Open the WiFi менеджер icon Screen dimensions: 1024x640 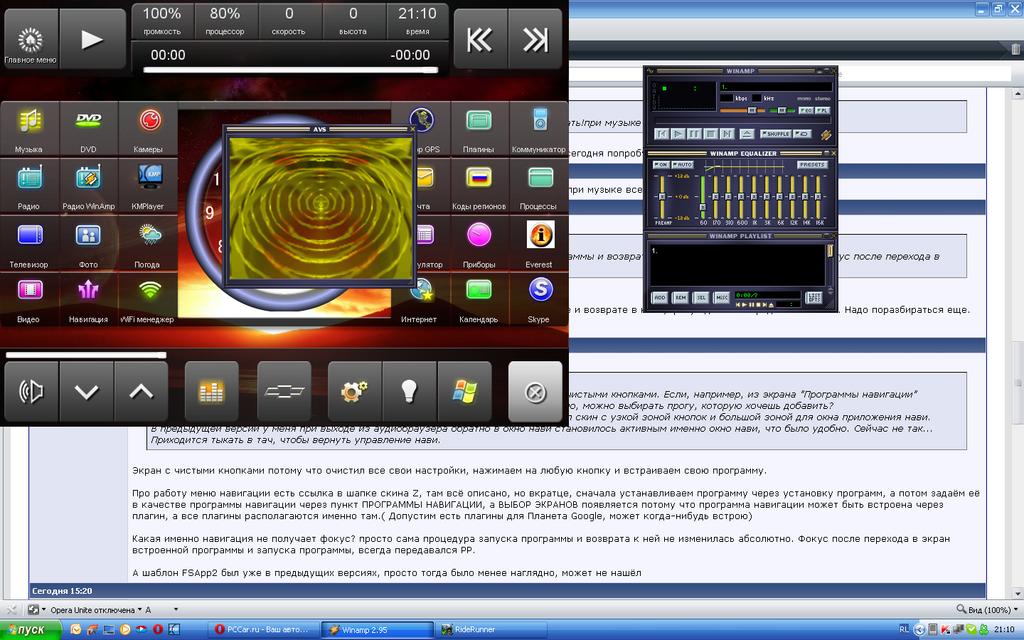[148, 297]
